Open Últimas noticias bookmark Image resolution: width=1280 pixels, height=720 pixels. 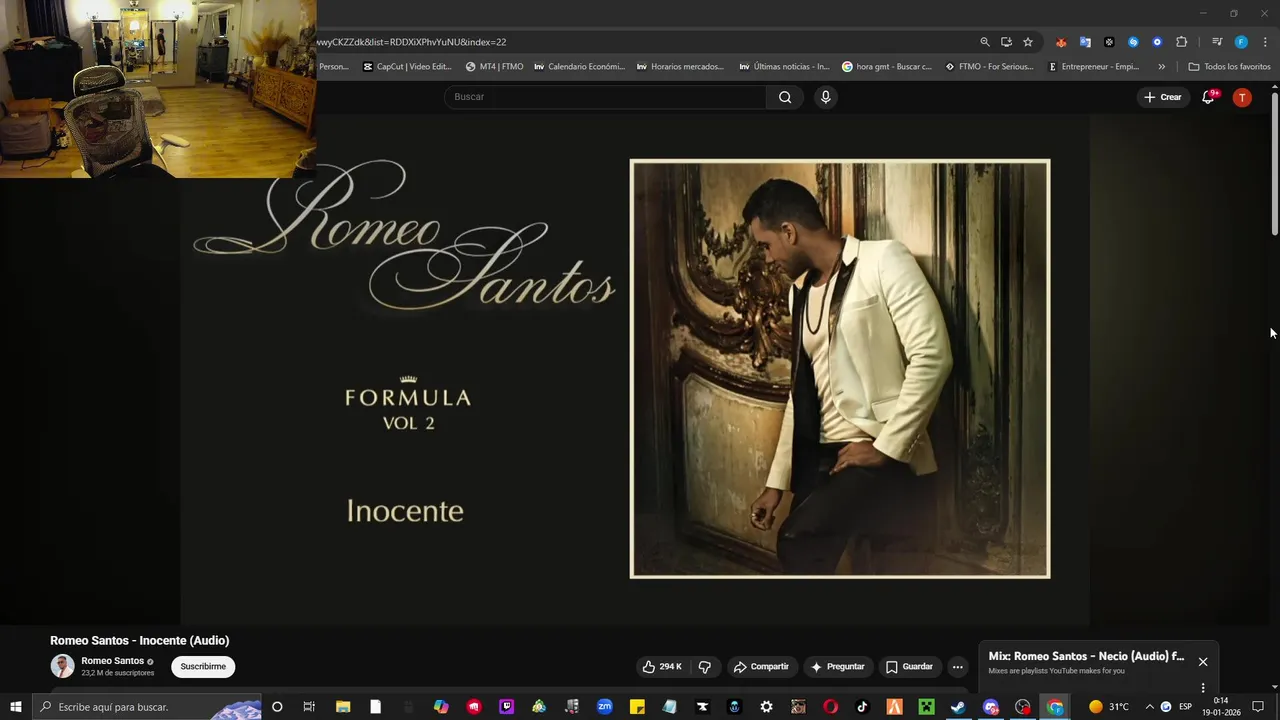(784, 67)
